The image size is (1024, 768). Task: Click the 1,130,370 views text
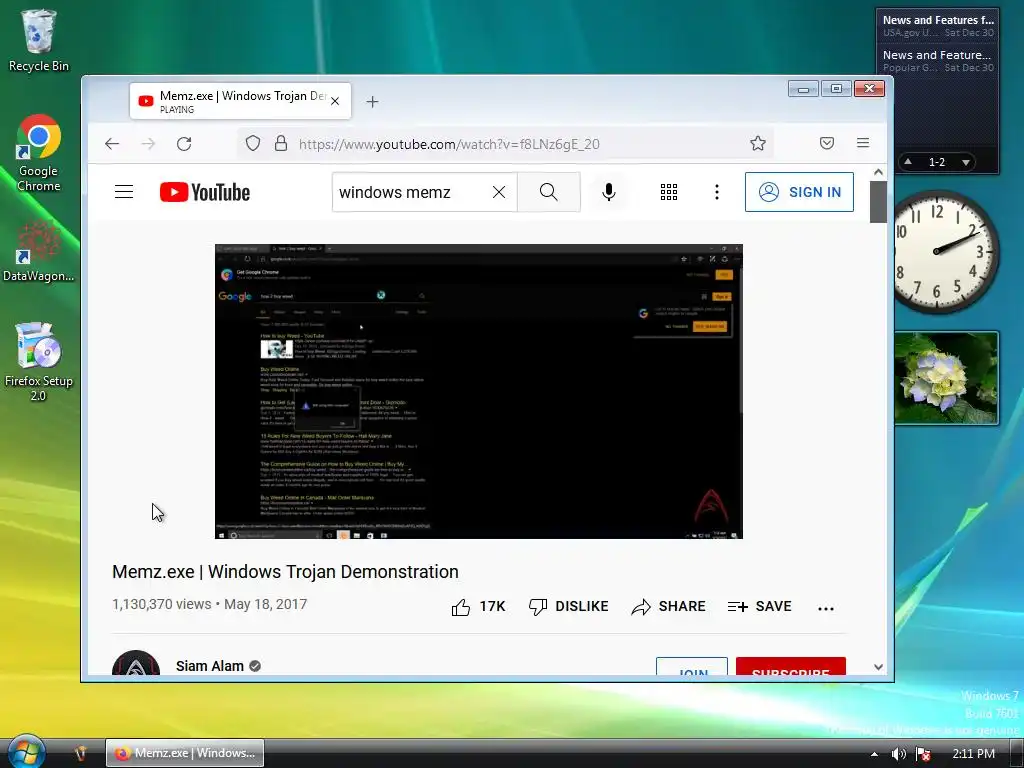pos(161,604)
